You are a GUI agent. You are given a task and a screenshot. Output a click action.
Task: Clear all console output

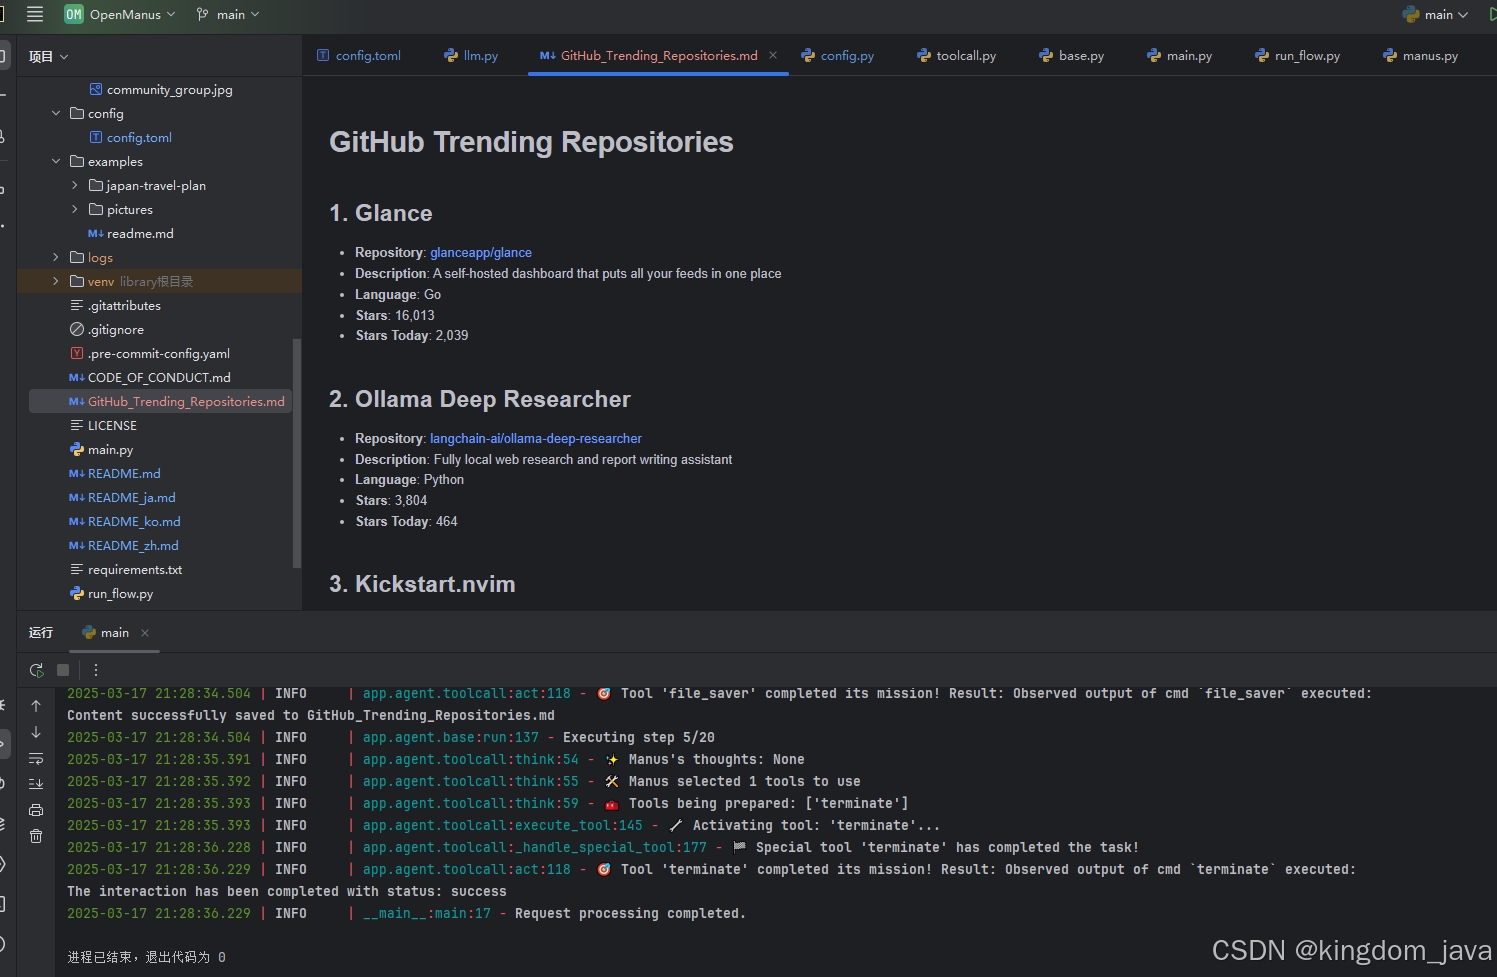click(36, 836)
